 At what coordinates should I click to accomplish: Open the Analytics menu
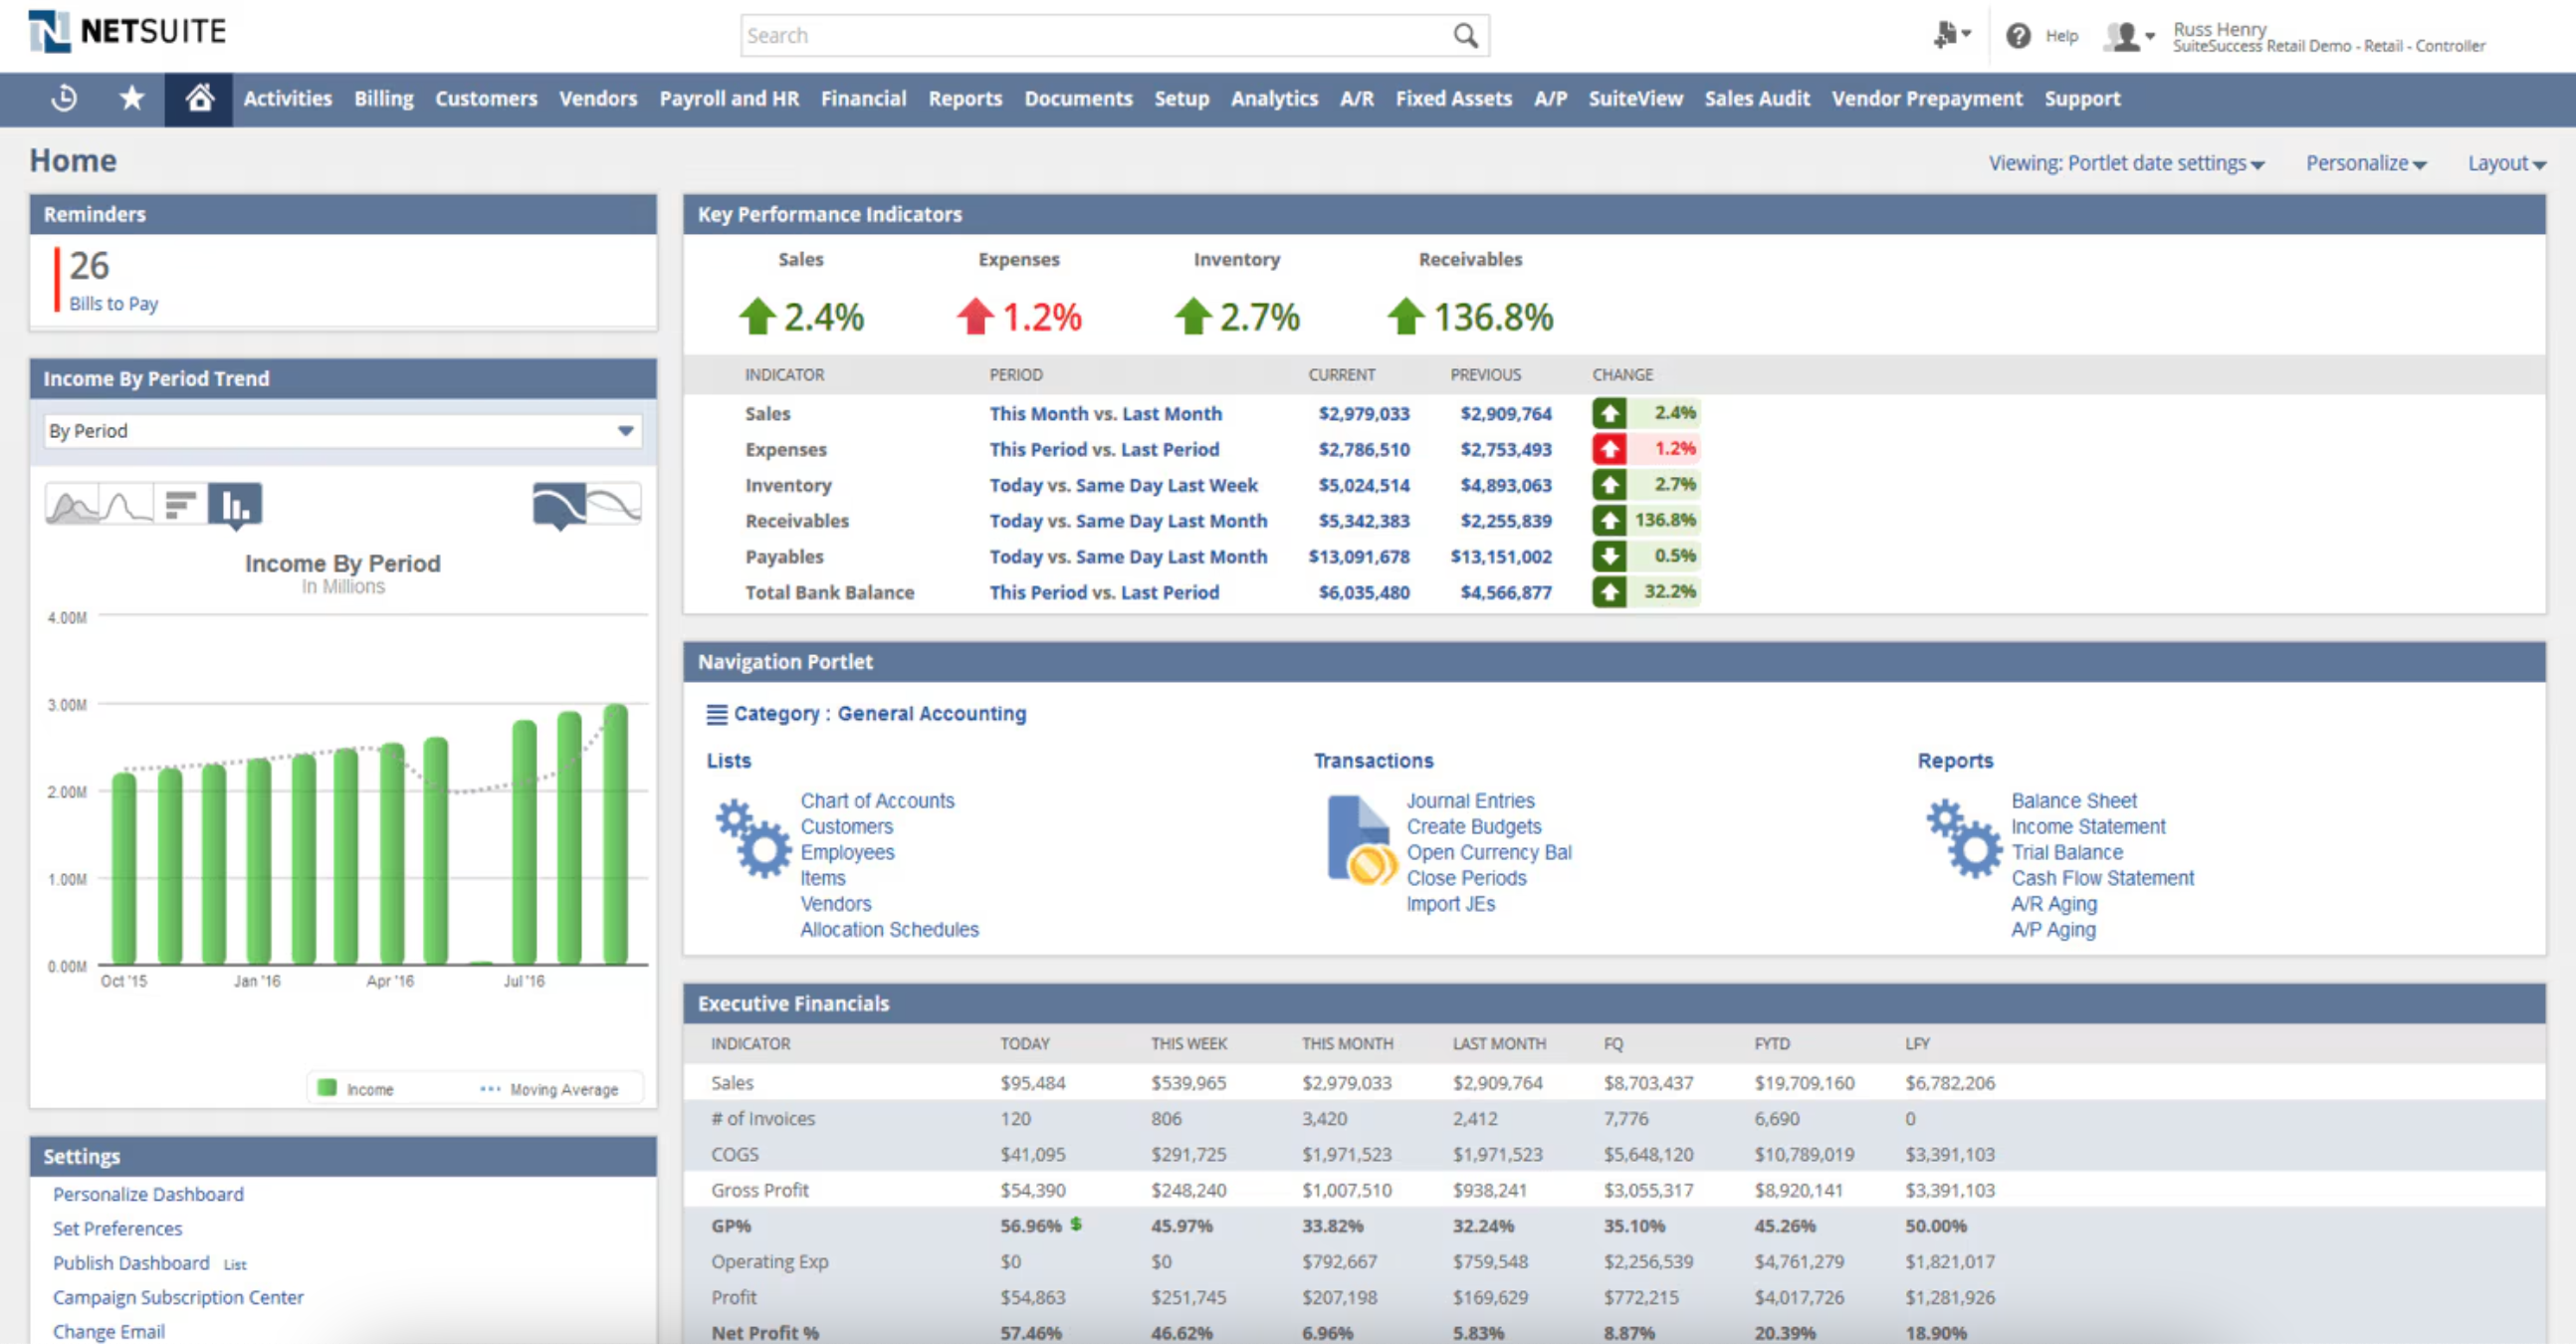tap(1274, 99)
